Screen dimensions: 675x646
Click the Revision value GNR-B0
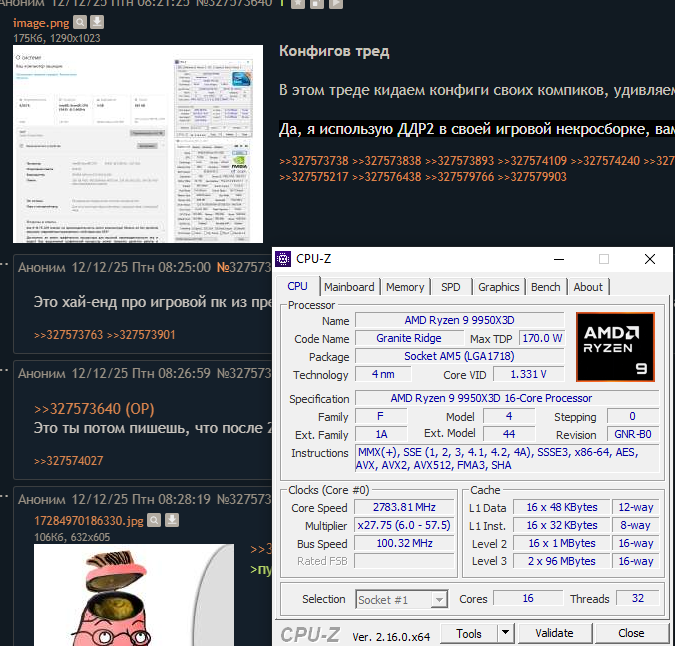(632, 434)
